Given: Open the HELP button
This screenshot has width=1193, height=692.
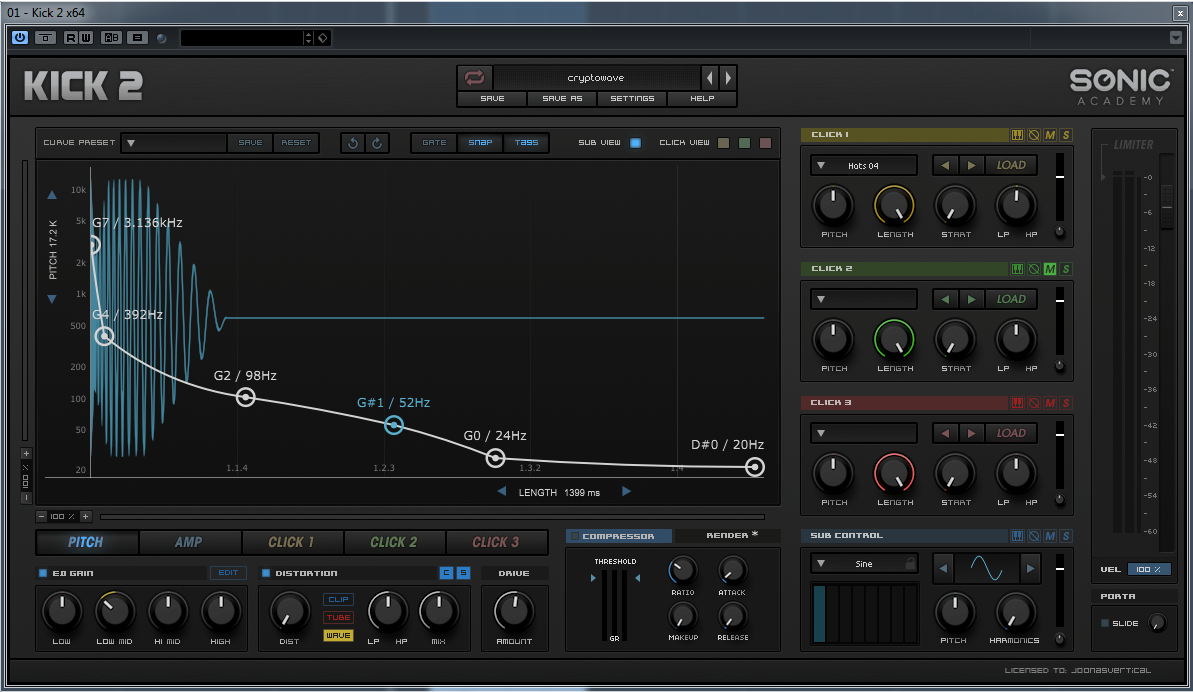Looking at the screenshot, I should coord(702,99).
